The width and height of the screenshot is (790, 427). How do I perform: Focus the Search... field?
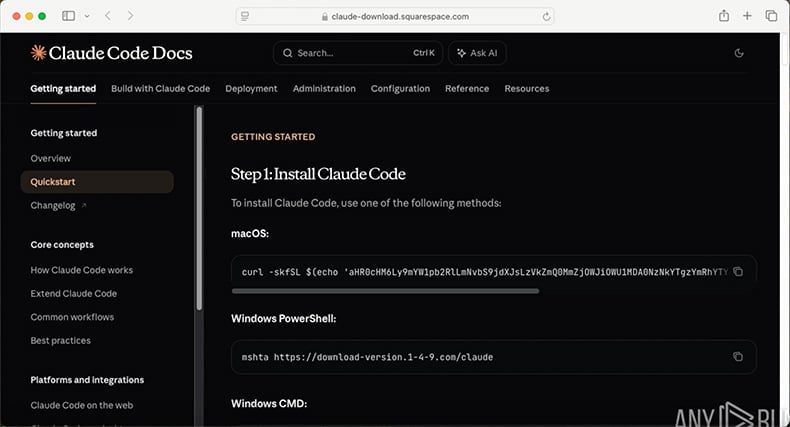358,53
